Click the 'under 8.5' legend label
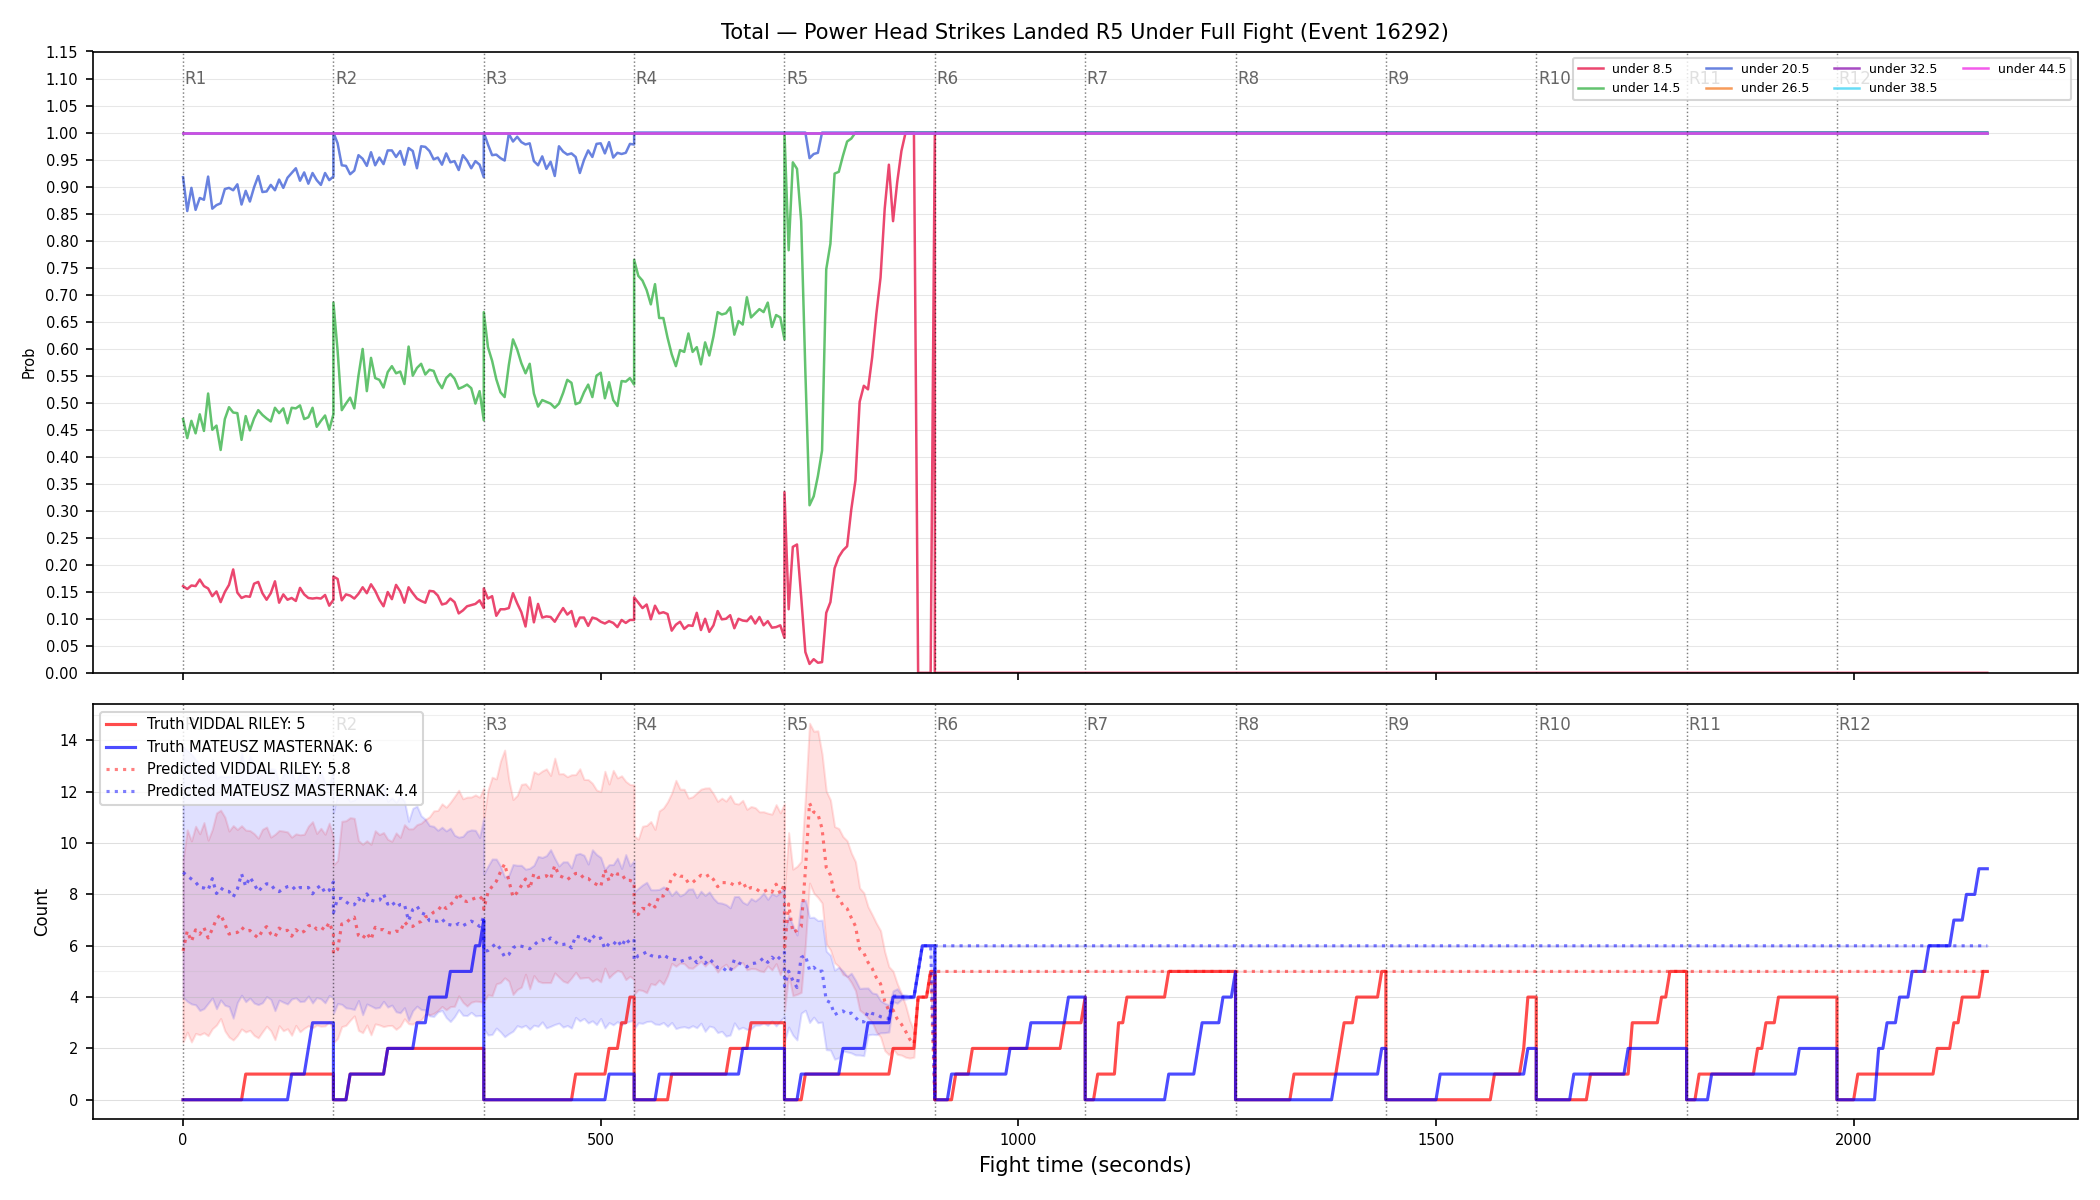The image size is (2100, 1200). point(1642,69)
